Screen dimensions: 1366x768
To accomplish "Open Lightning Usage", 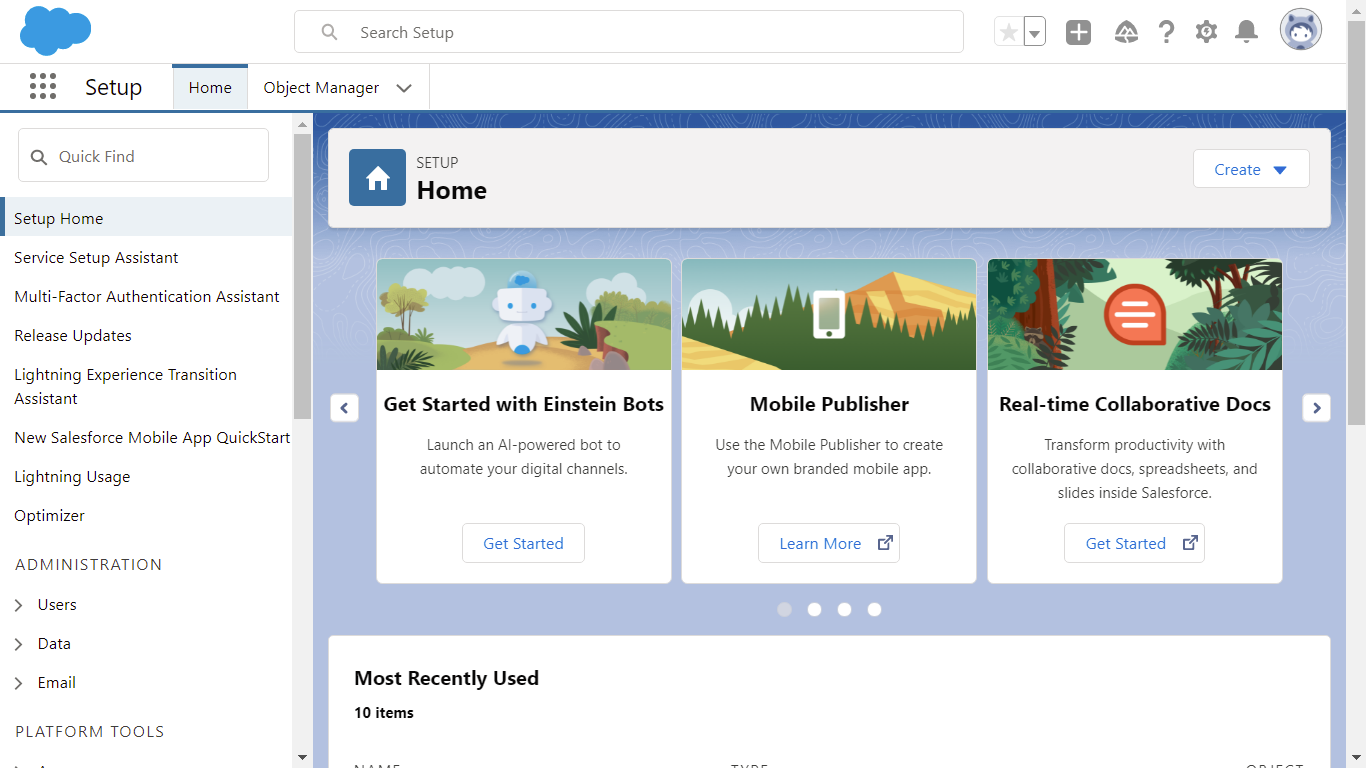I will click(x=72, y=476).
